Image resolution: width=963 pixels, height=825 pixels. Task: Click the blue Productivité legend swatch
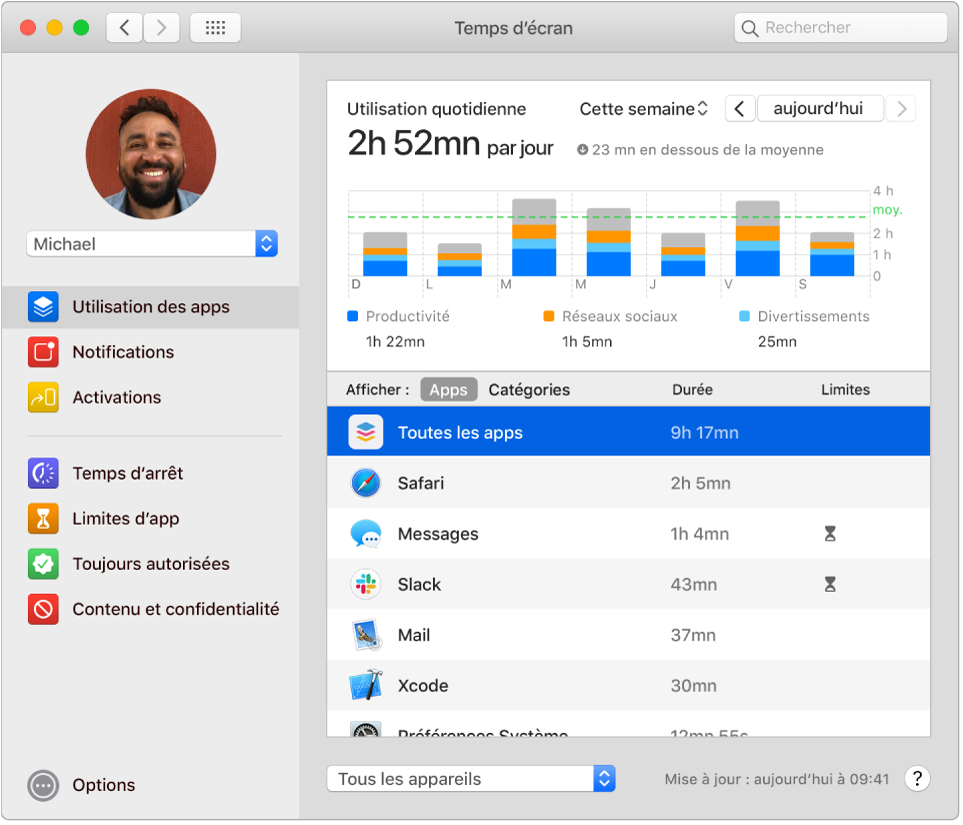click(351, 315)
